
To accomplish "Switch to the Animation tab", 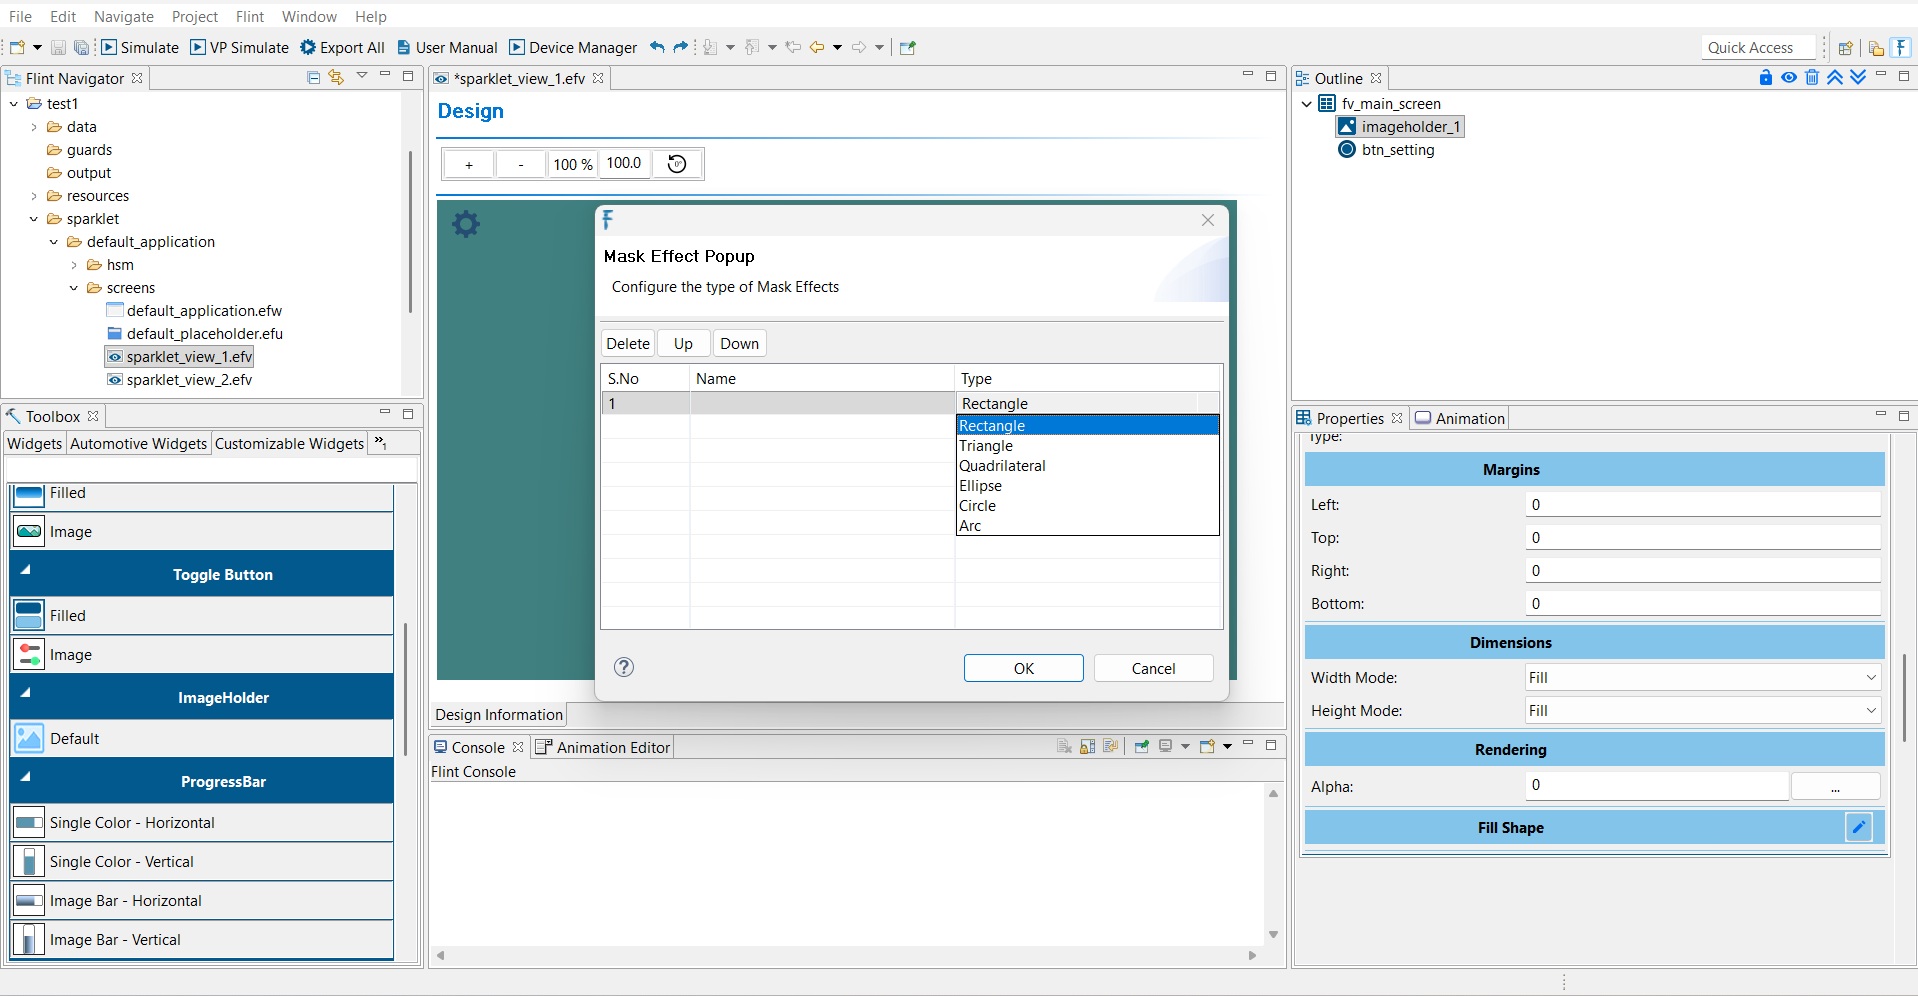I will 1460,418.
